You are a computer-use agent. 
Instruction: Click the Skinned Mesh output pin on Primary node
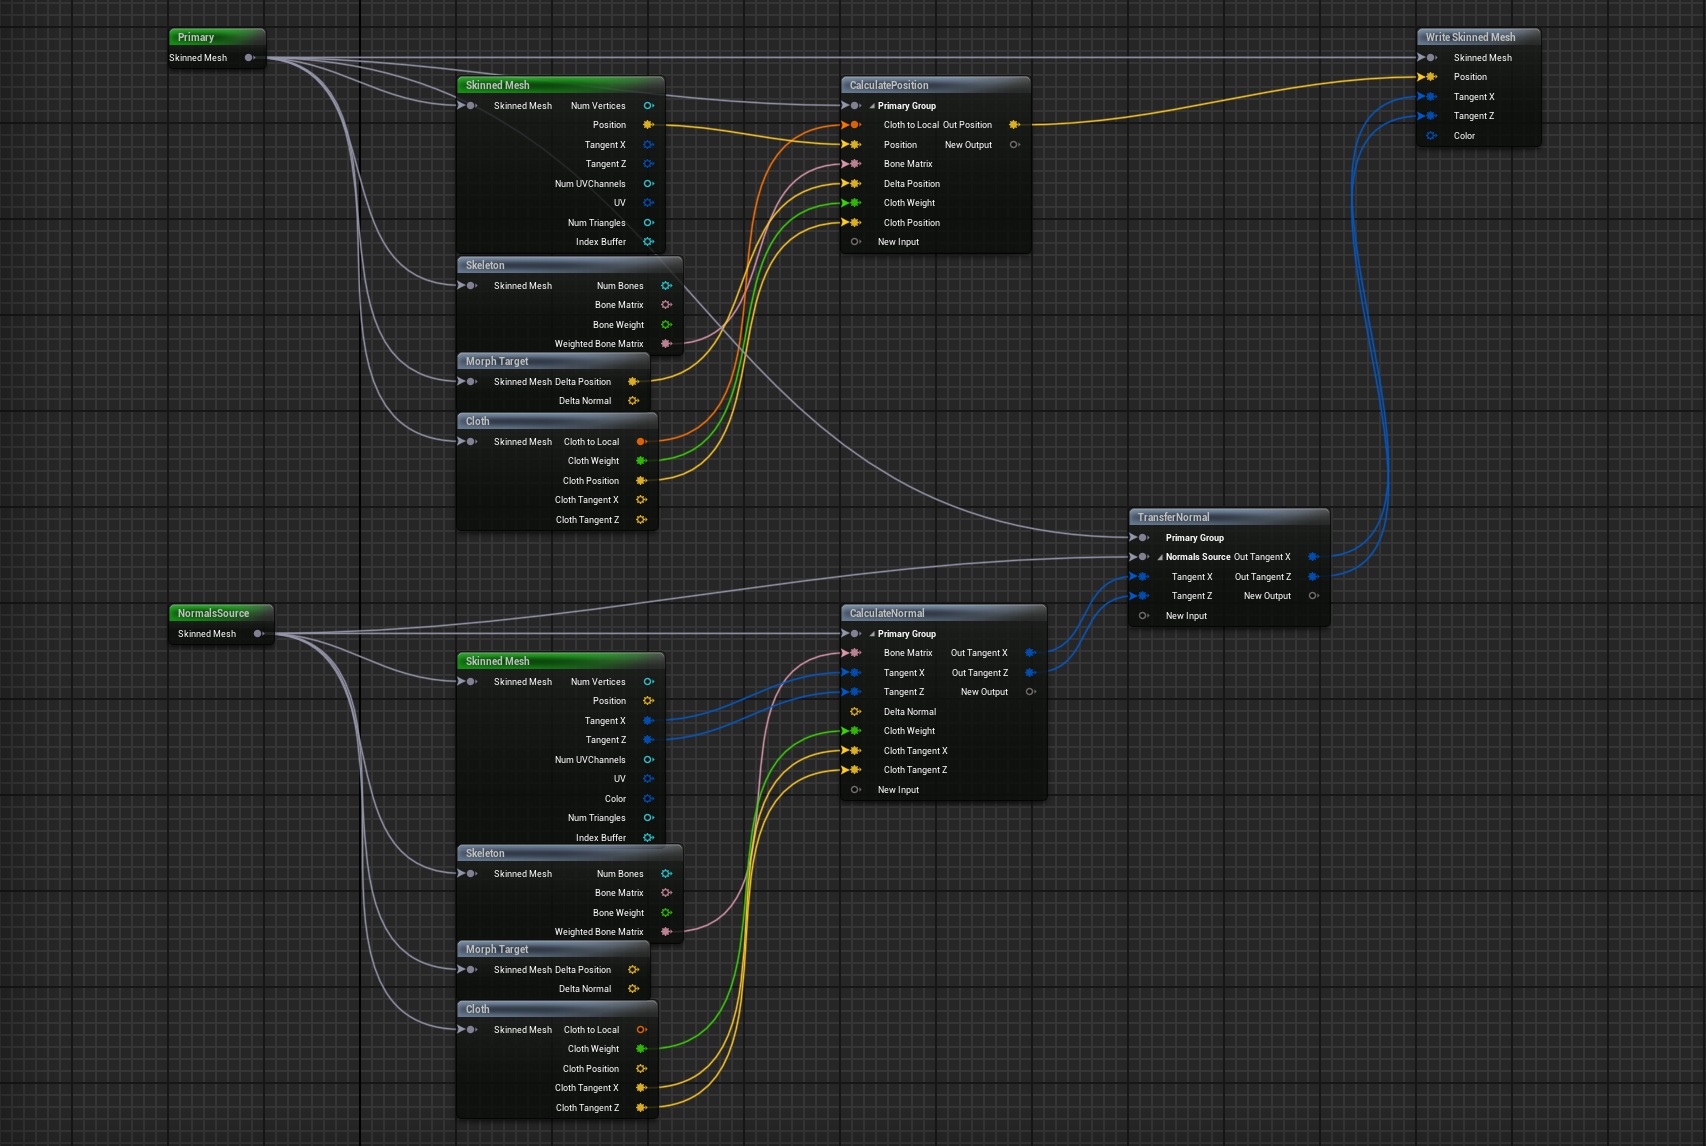tap(249, 58)
